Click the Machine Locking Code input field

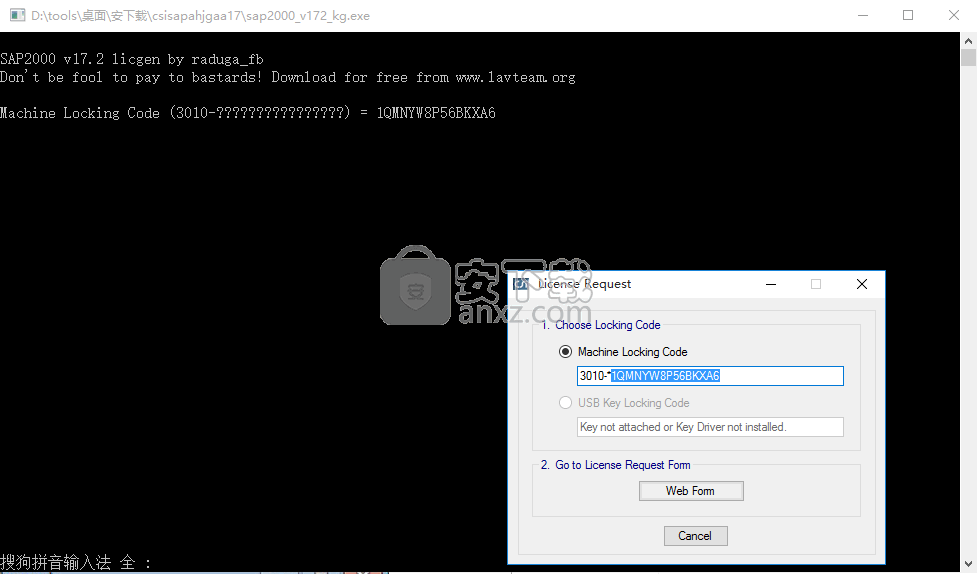click(710, 376)
